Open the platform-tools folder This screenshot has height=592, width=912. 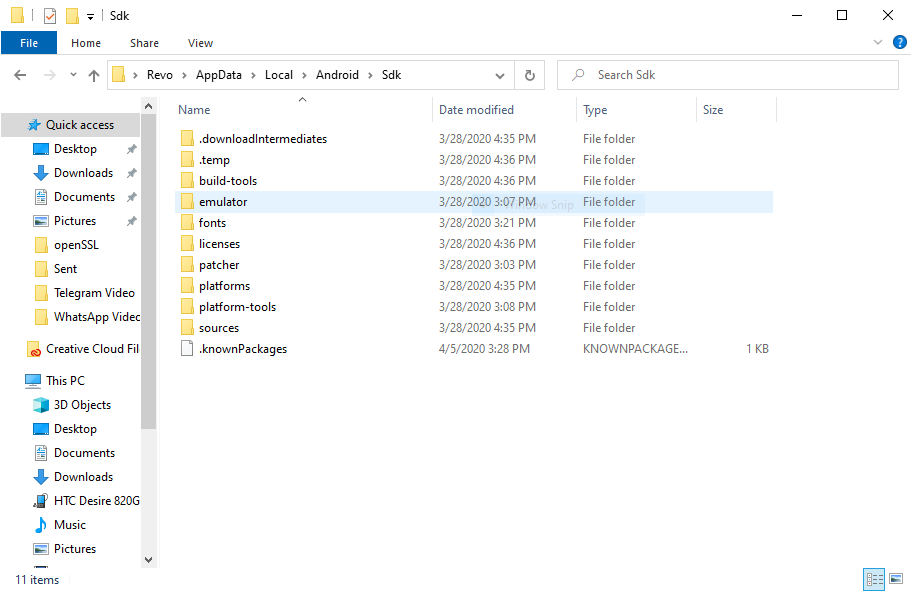click(237, 306)
